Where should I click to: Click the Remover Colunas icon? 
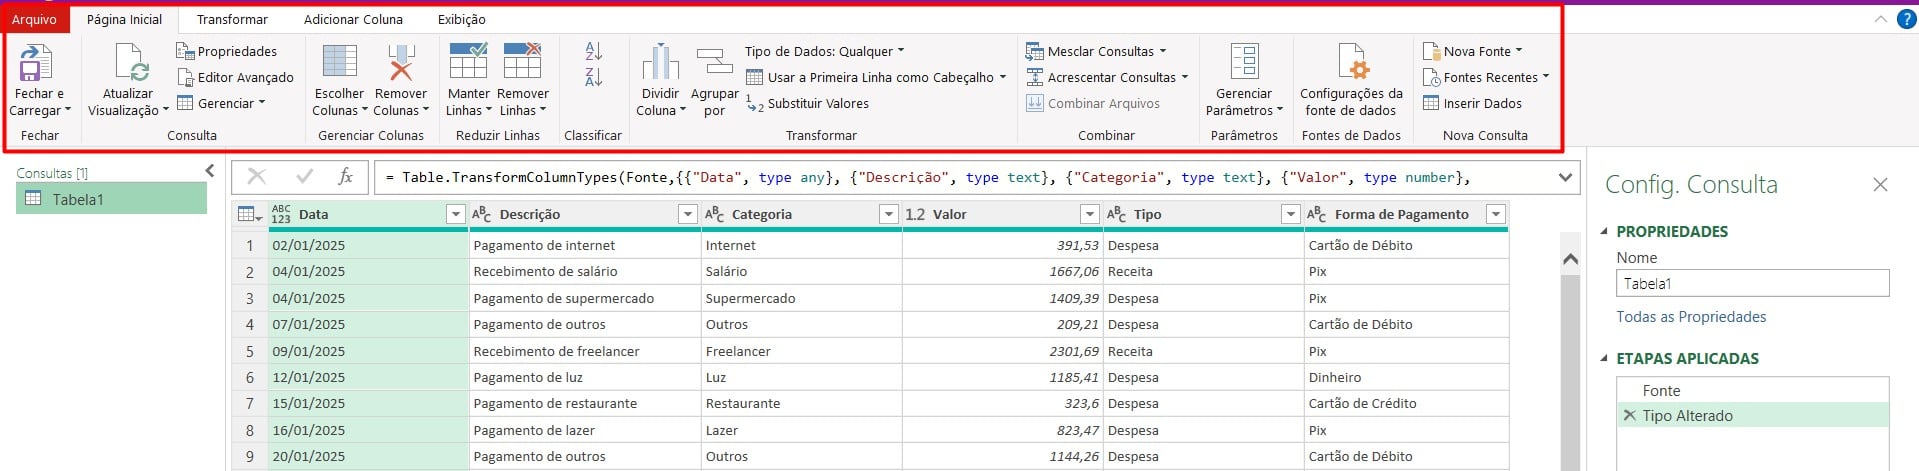pos(401,61)
